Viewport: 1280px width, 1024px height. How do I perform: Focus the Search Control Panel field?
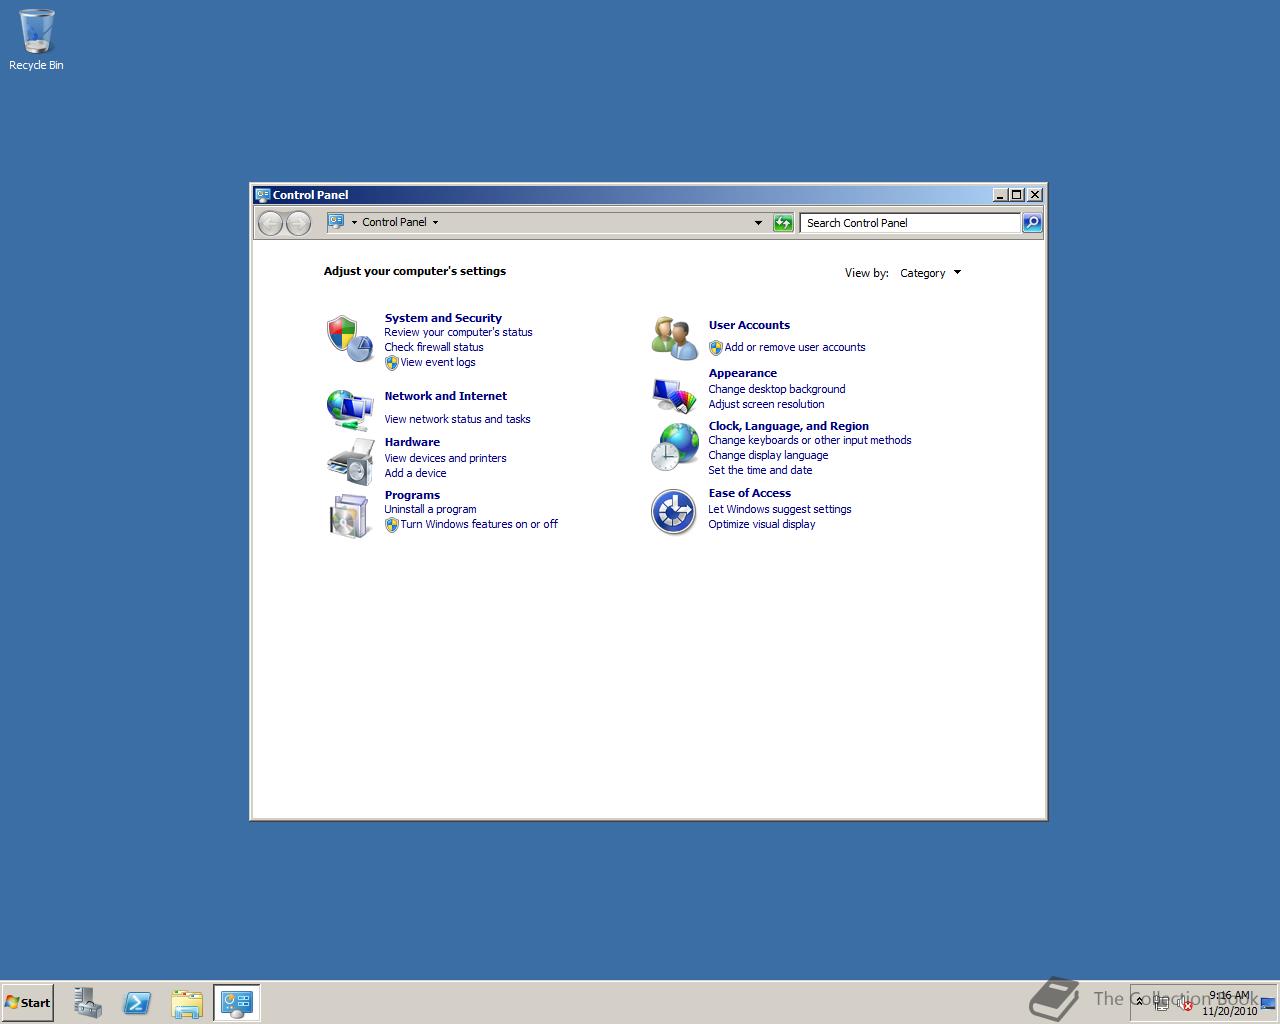[910, 223]
